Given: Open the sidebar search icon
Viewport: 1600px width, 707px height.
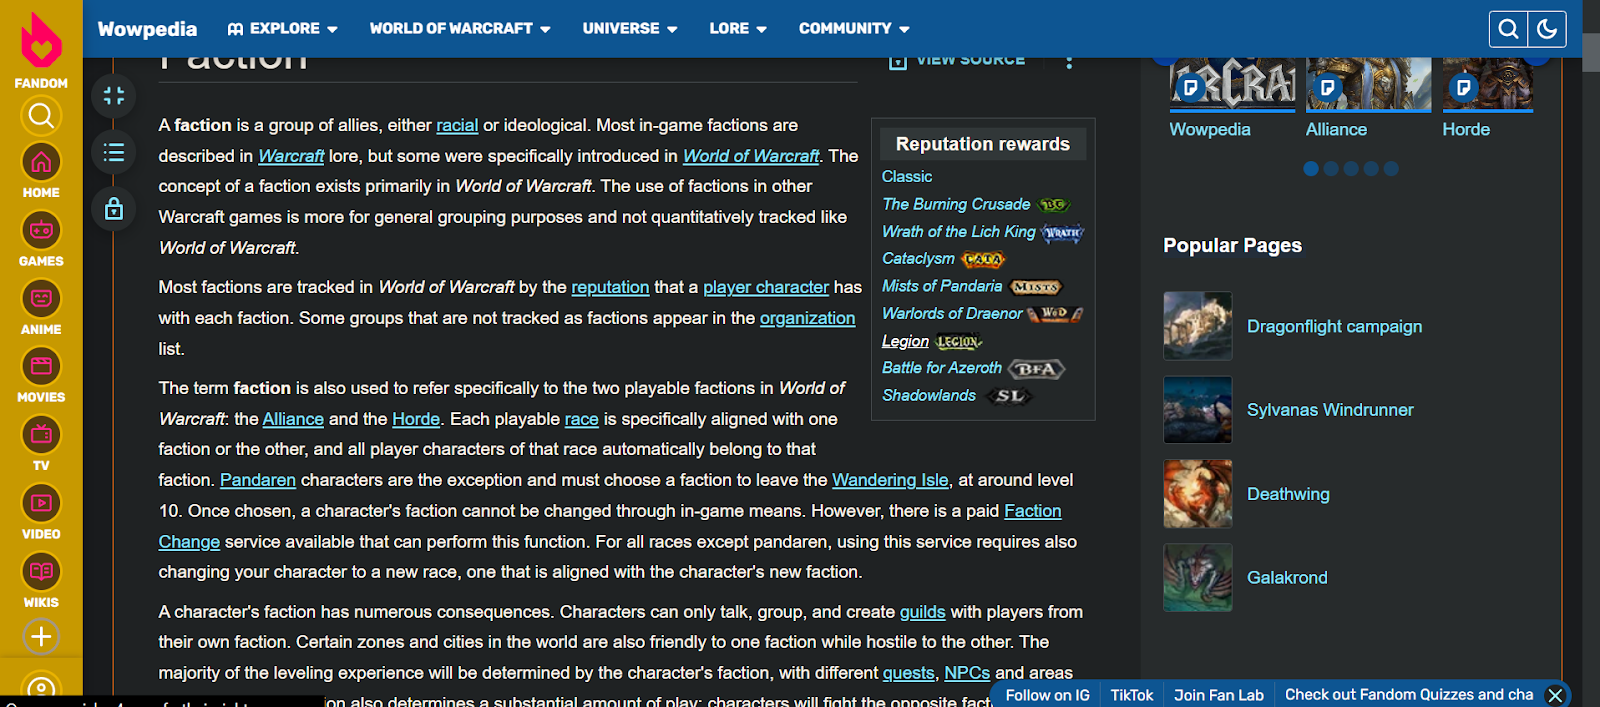Looking at the screenshot, I should (x=41, y=116).
